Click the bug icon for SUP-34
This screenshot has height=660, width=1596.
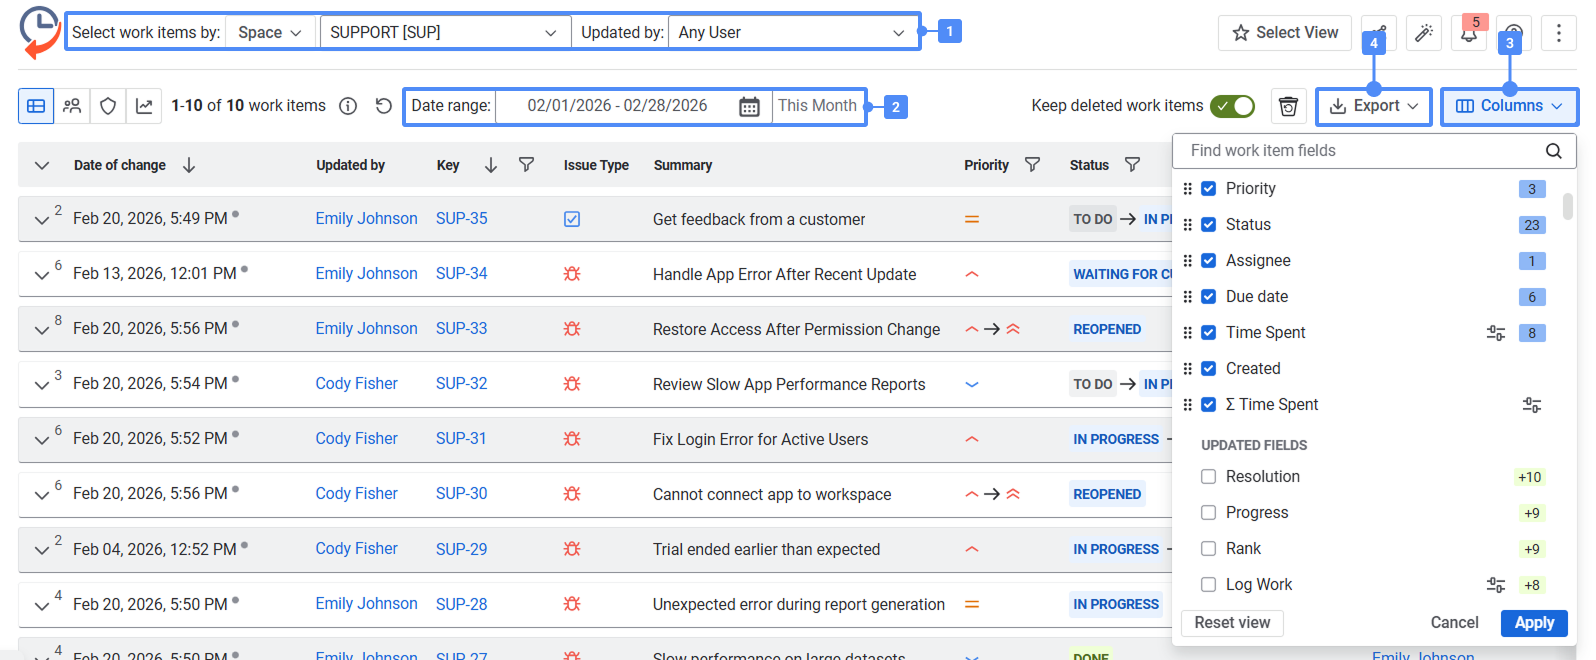(x=572, y=274)
